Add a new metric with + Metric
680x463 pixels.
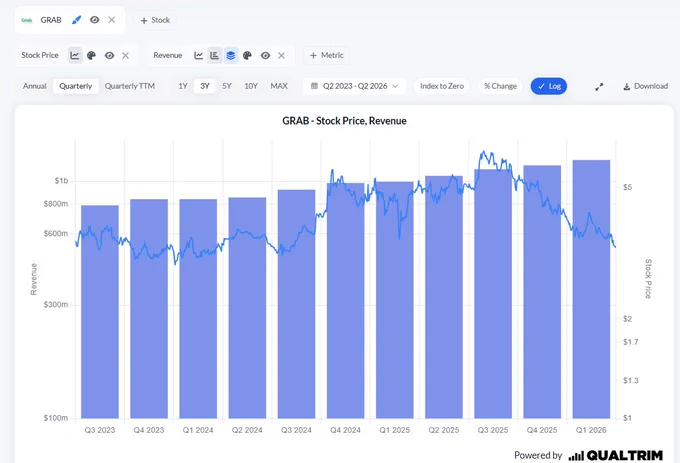327,55
